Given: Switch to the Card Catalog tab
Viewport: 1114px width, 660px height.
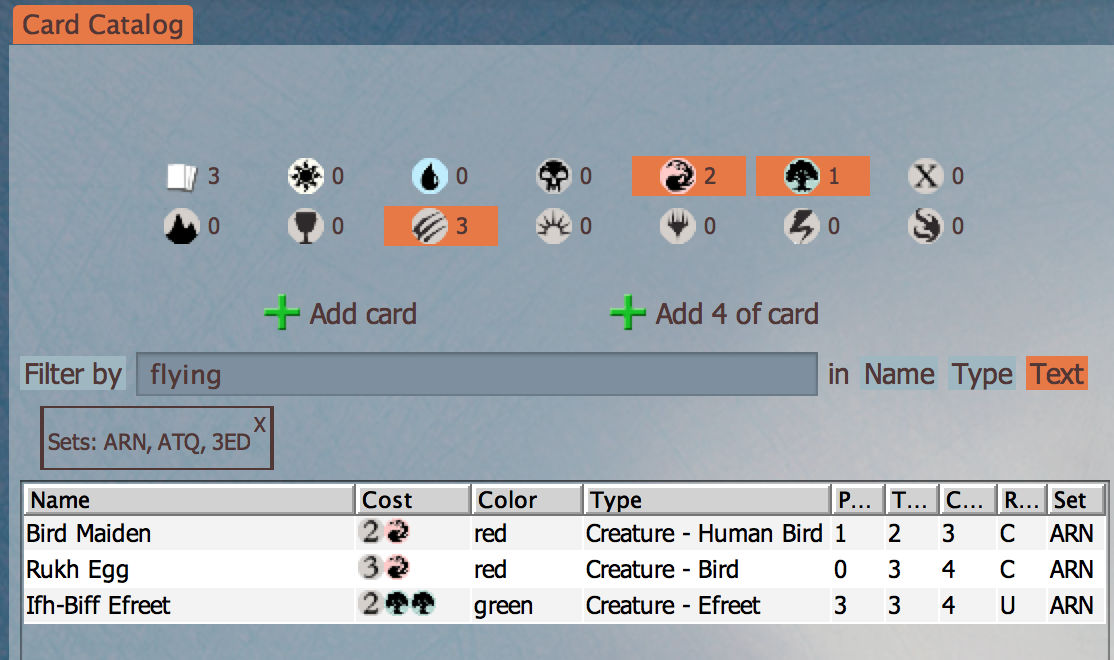Looking at the screenshot, I should tap(103, 24).
